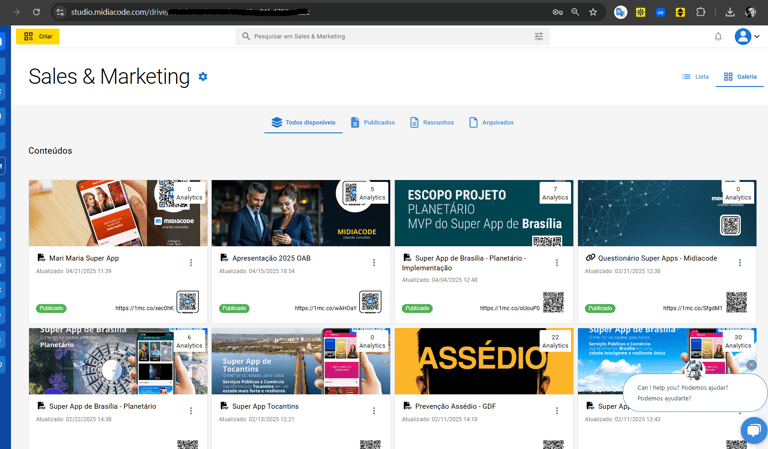View Analytics badge on Apresentação 2025 OAB card

coord(372,193)
